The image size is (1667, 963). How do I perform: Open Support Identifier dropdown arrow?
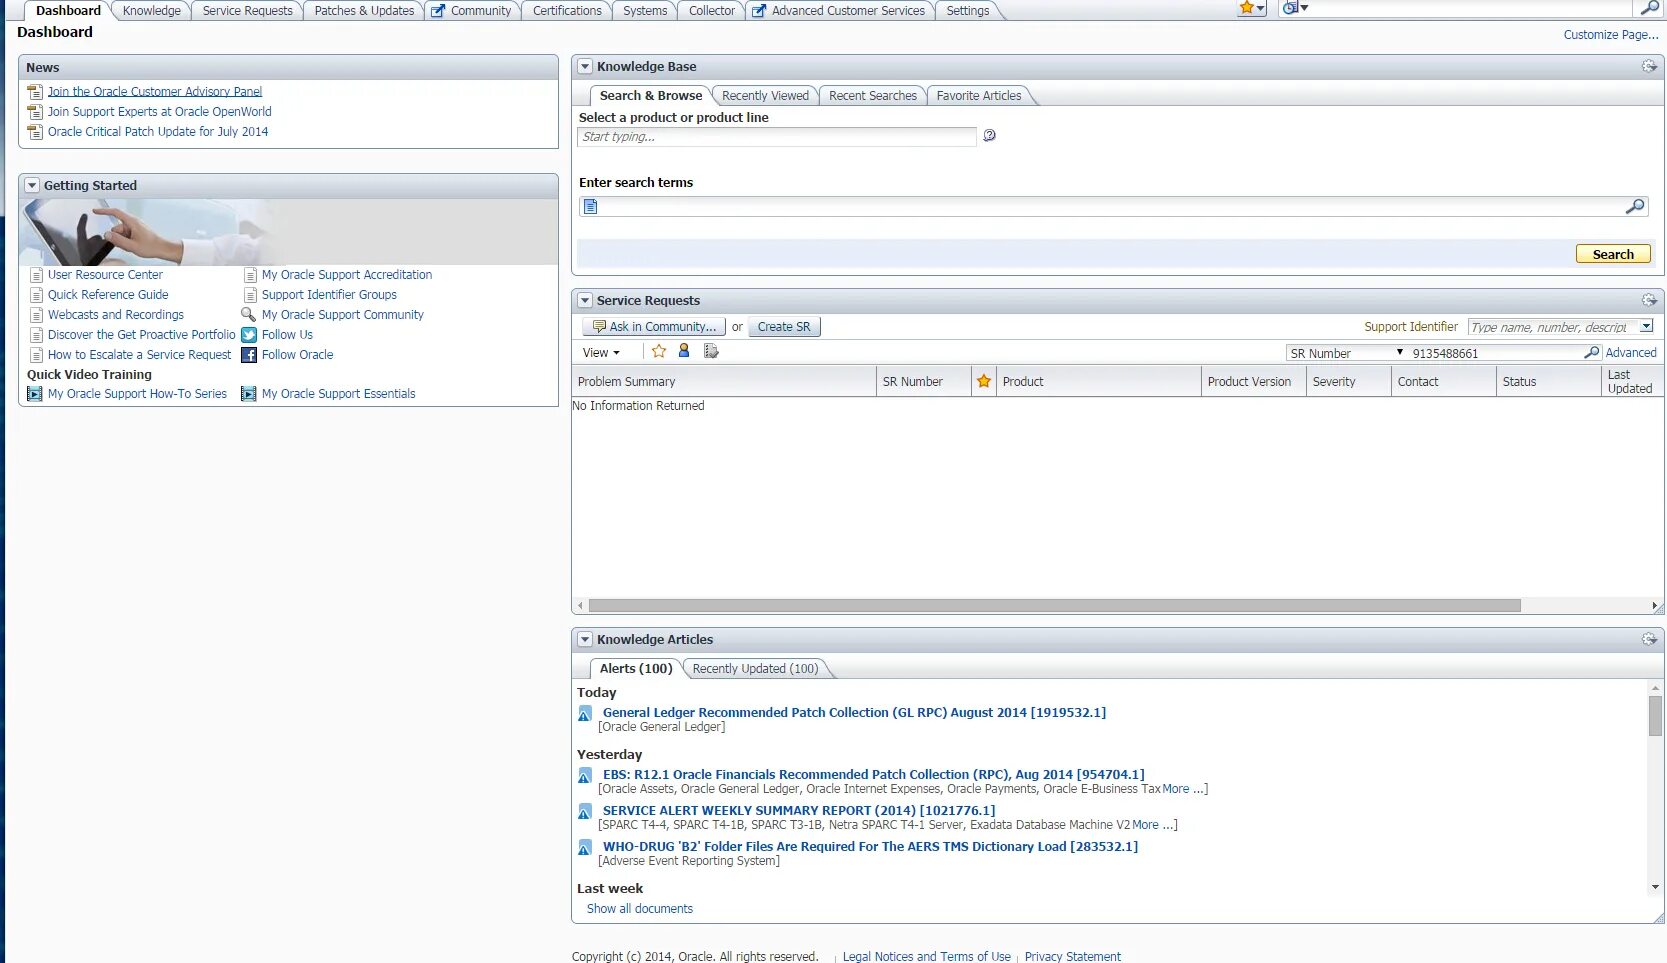[1646, 327]
